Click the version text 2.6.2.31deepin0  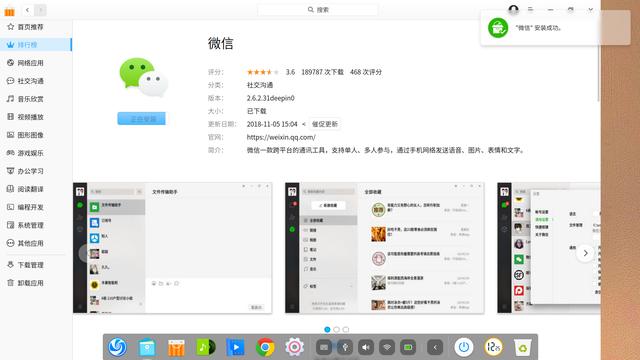pyautogui.click(x=270, y=98)
